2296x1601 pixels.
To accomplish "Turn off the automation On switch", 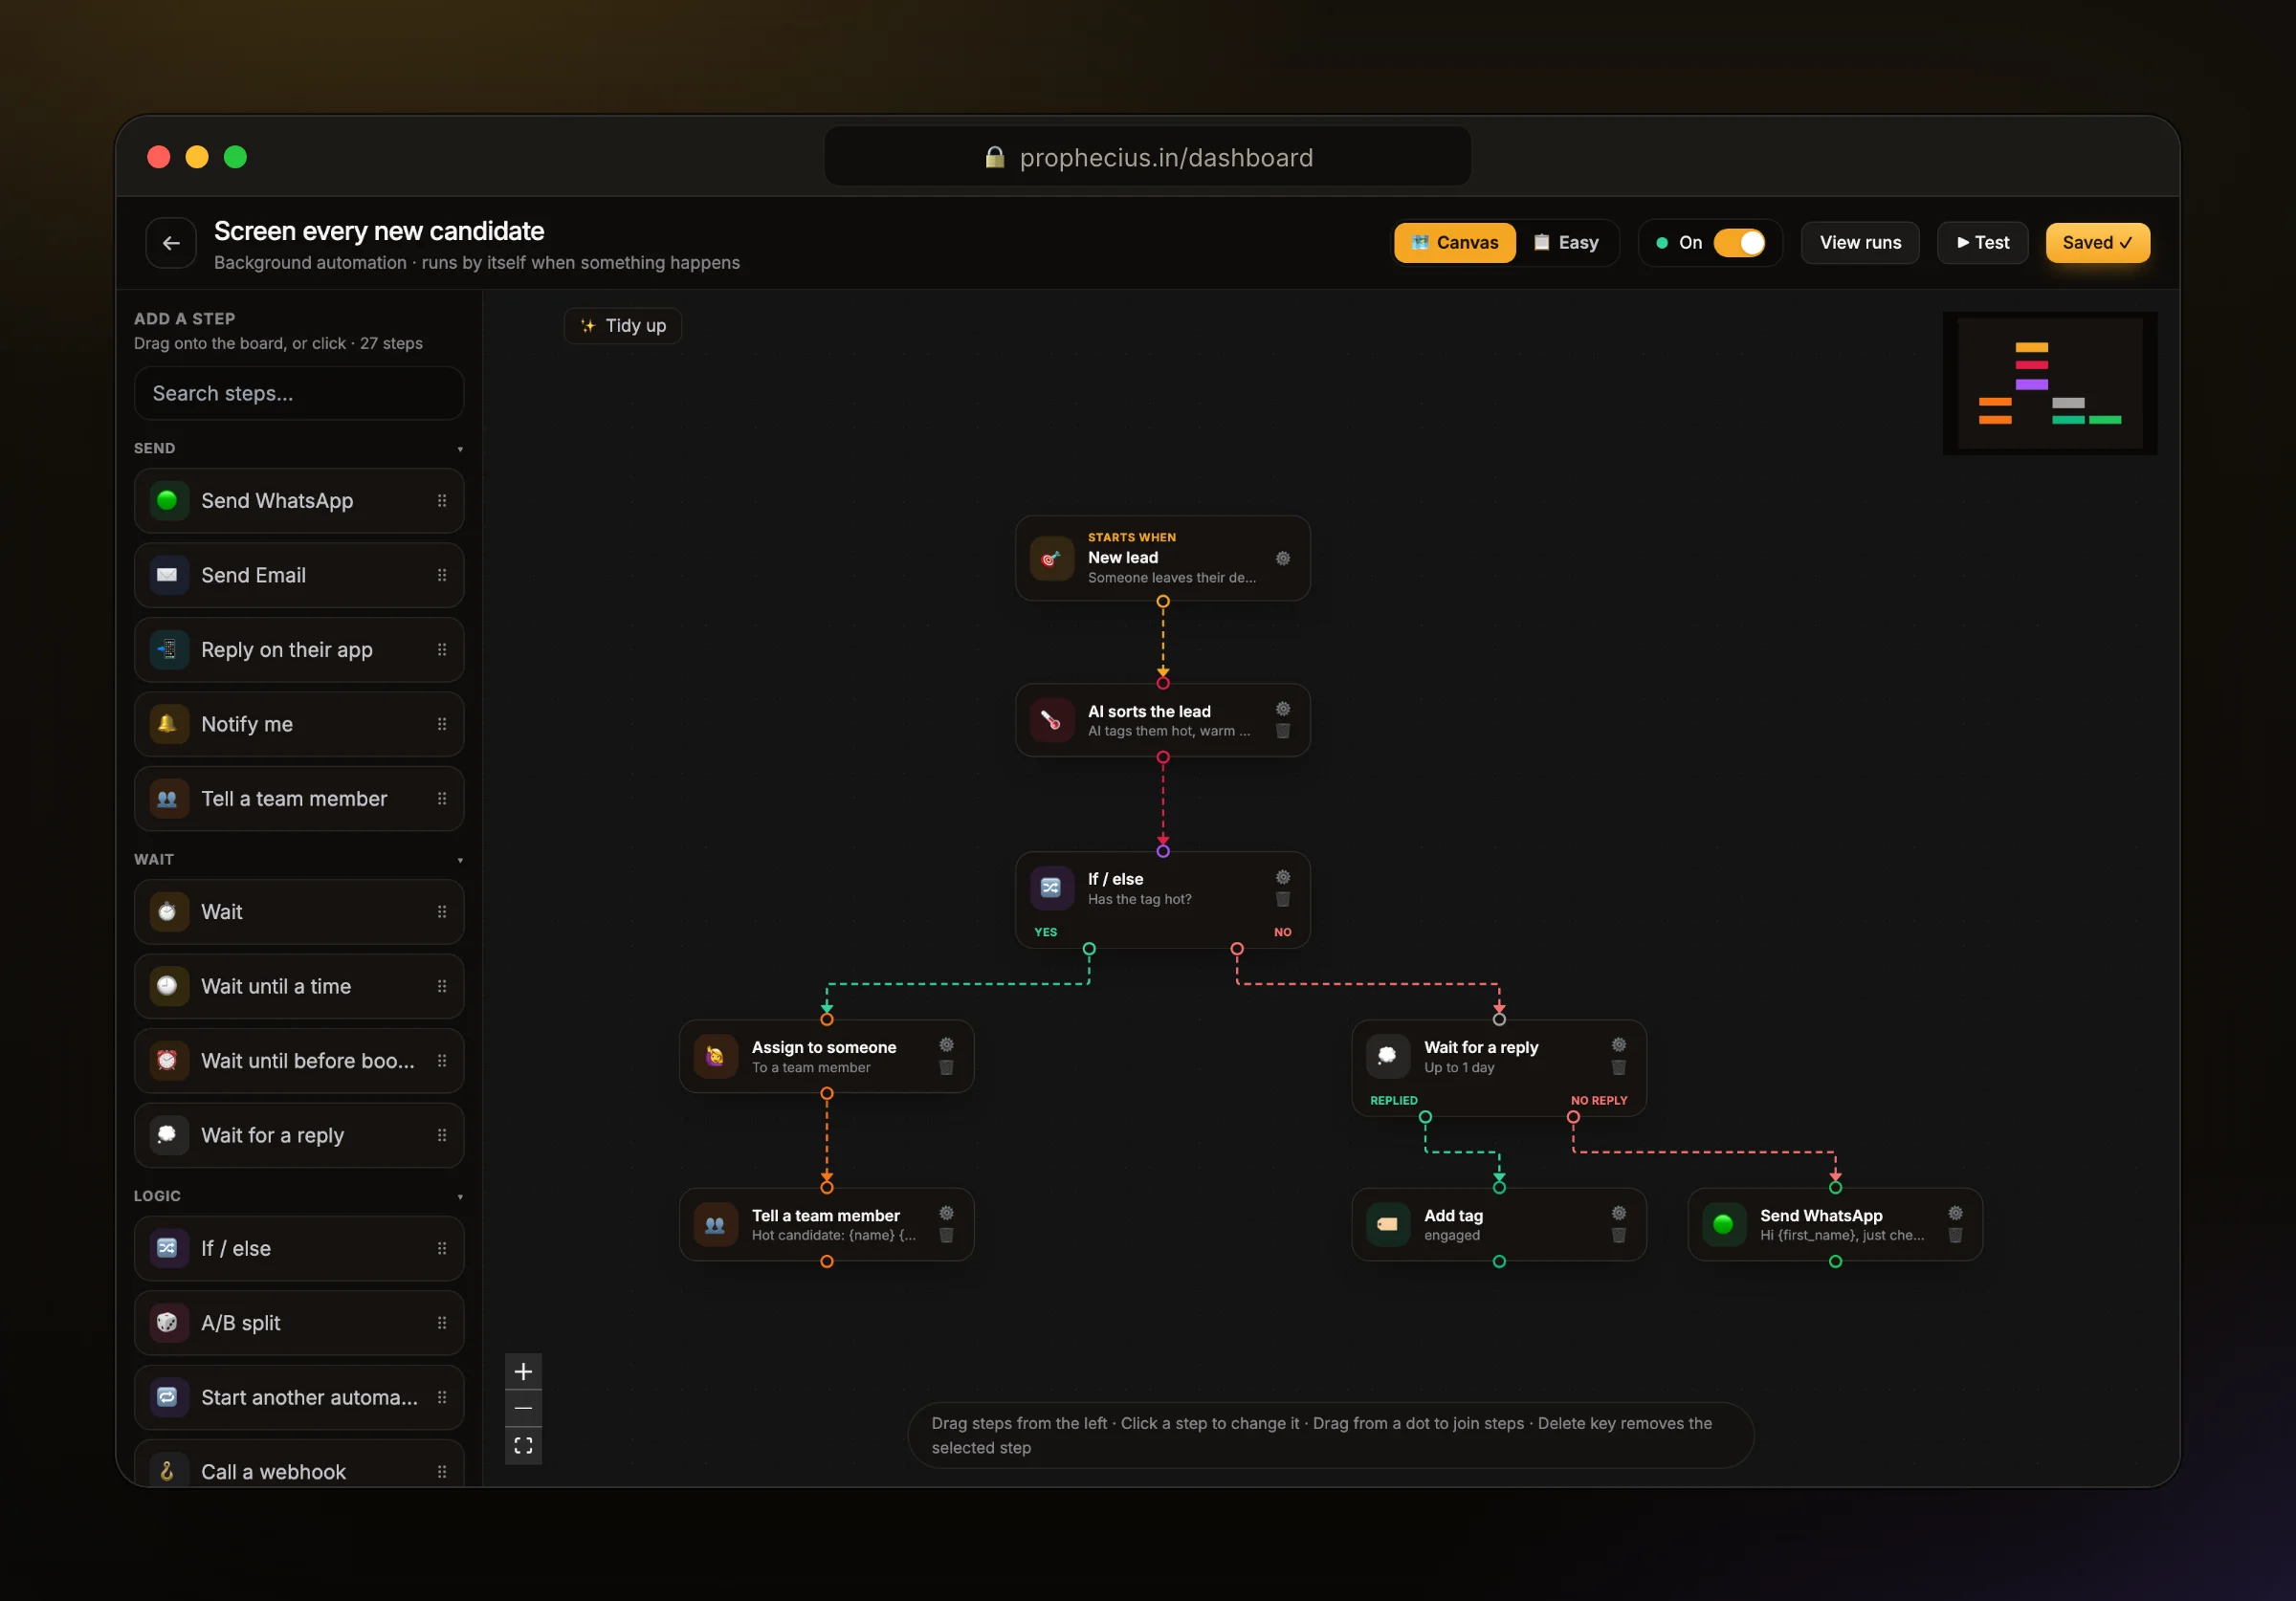I will pyautogui.click(x=1740, y=243).
